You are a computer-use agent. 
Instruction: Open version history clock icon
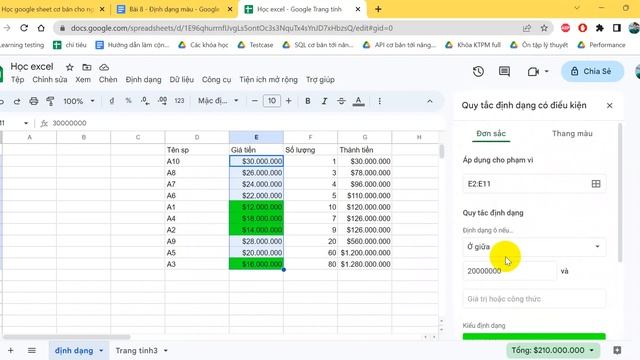point(478,71)
